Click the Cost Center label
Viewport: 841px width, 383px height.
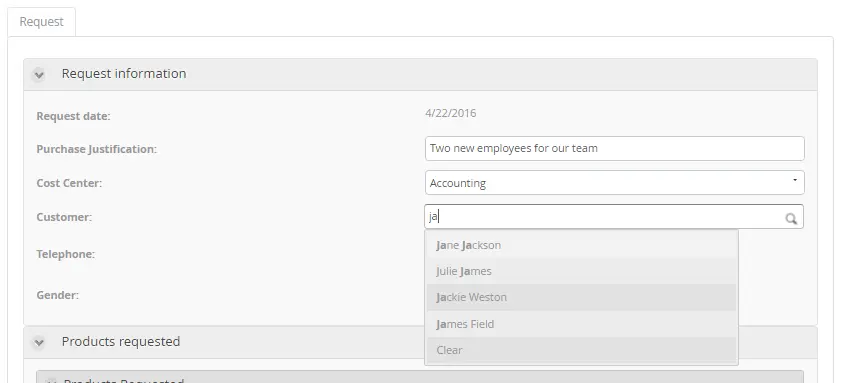coord(69,183)
